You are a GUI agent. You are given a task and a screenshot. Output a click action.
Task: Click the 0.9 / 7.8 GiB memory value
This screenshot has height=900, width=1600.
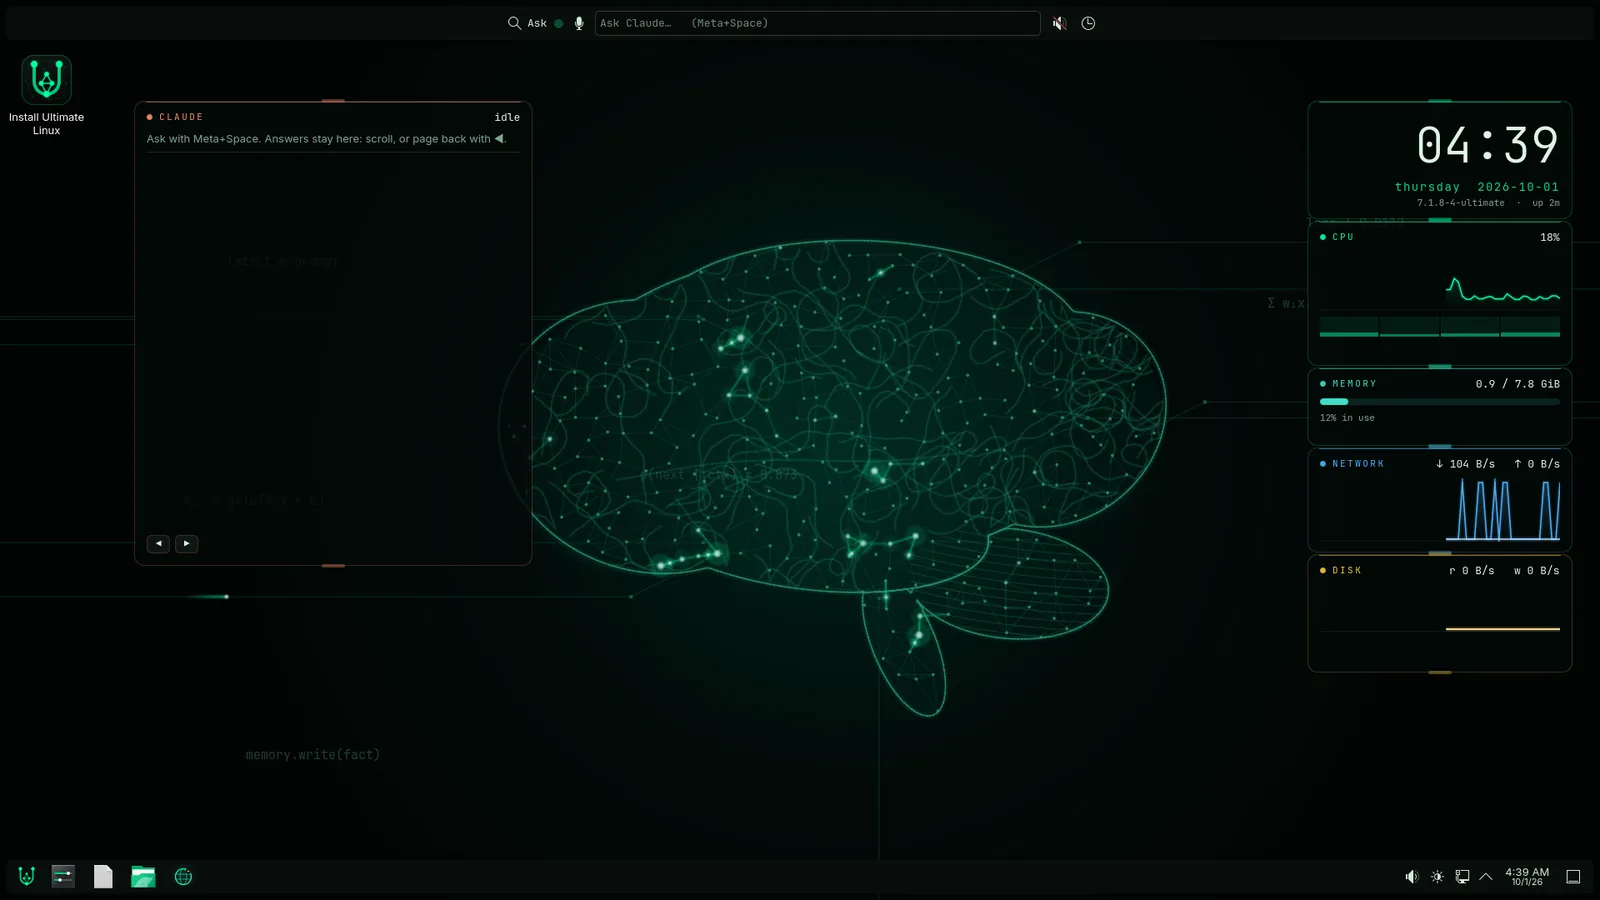[1517, 384]
